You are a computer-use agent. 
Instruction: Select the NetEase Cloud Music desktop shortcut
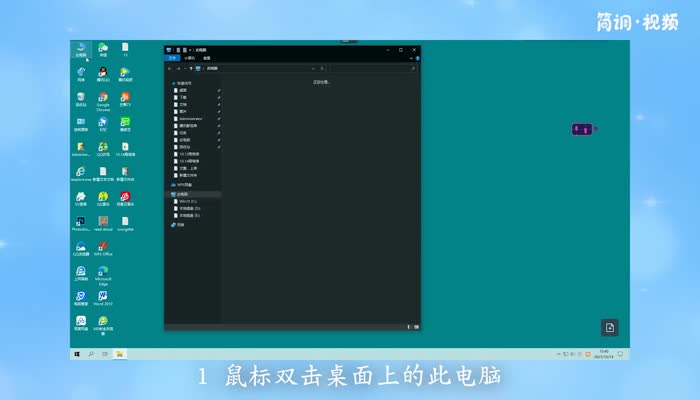(x=125, y=199)
